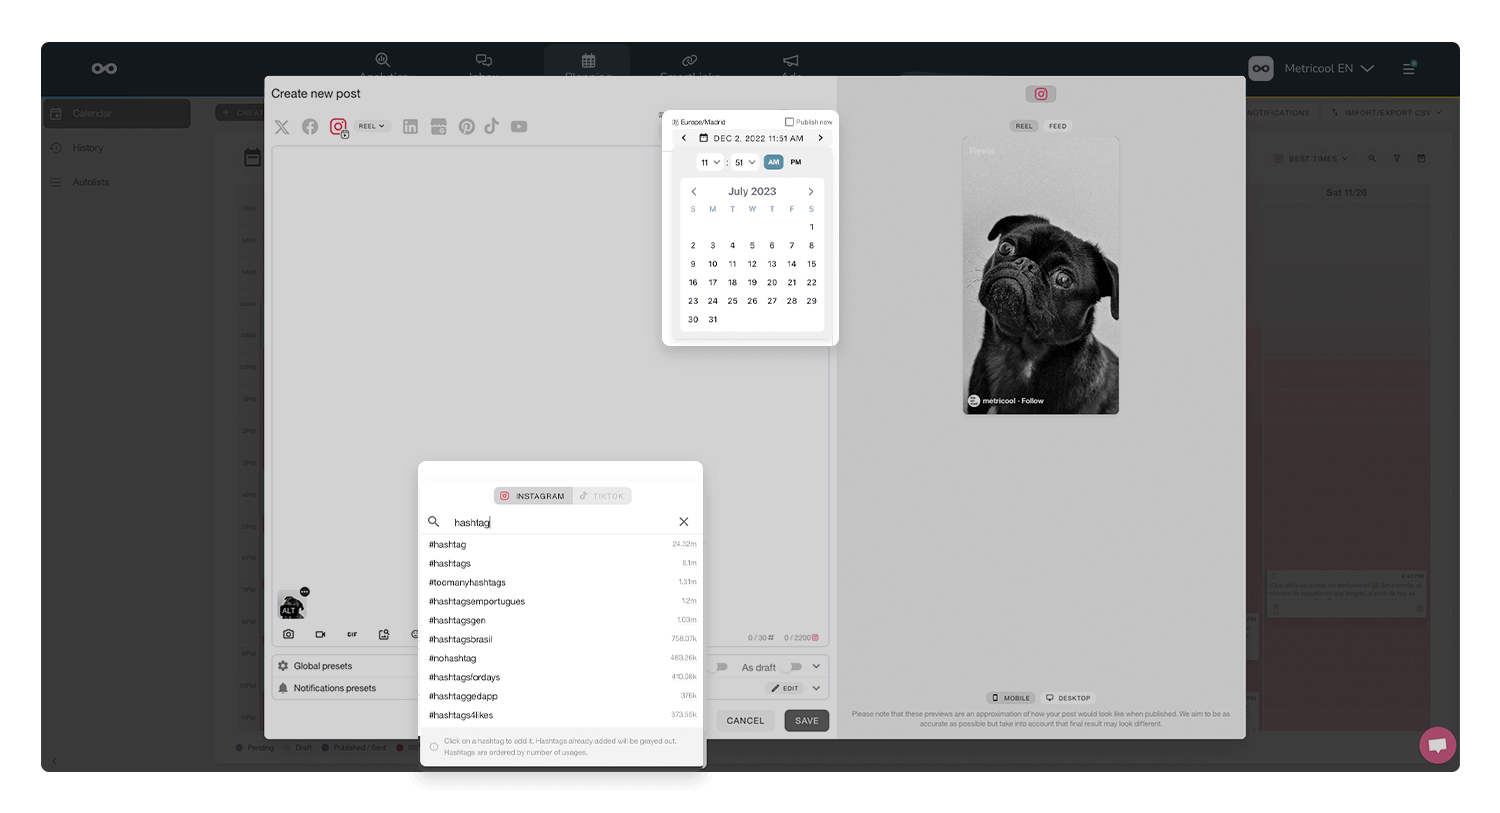Click the magnifier icon in hashtag search
The height and width of the screenshot is (813, 1500).
[433, 522]
